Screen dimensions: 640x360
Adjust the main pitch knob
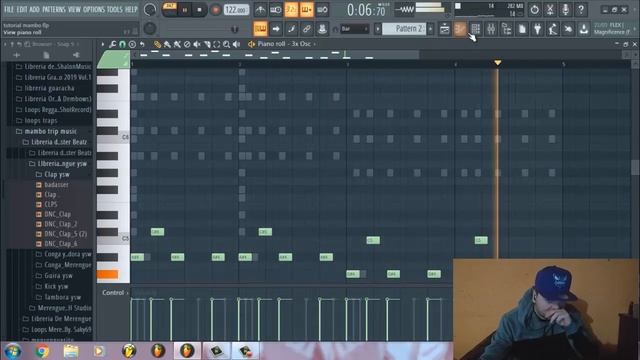click(x=150, y=28)
